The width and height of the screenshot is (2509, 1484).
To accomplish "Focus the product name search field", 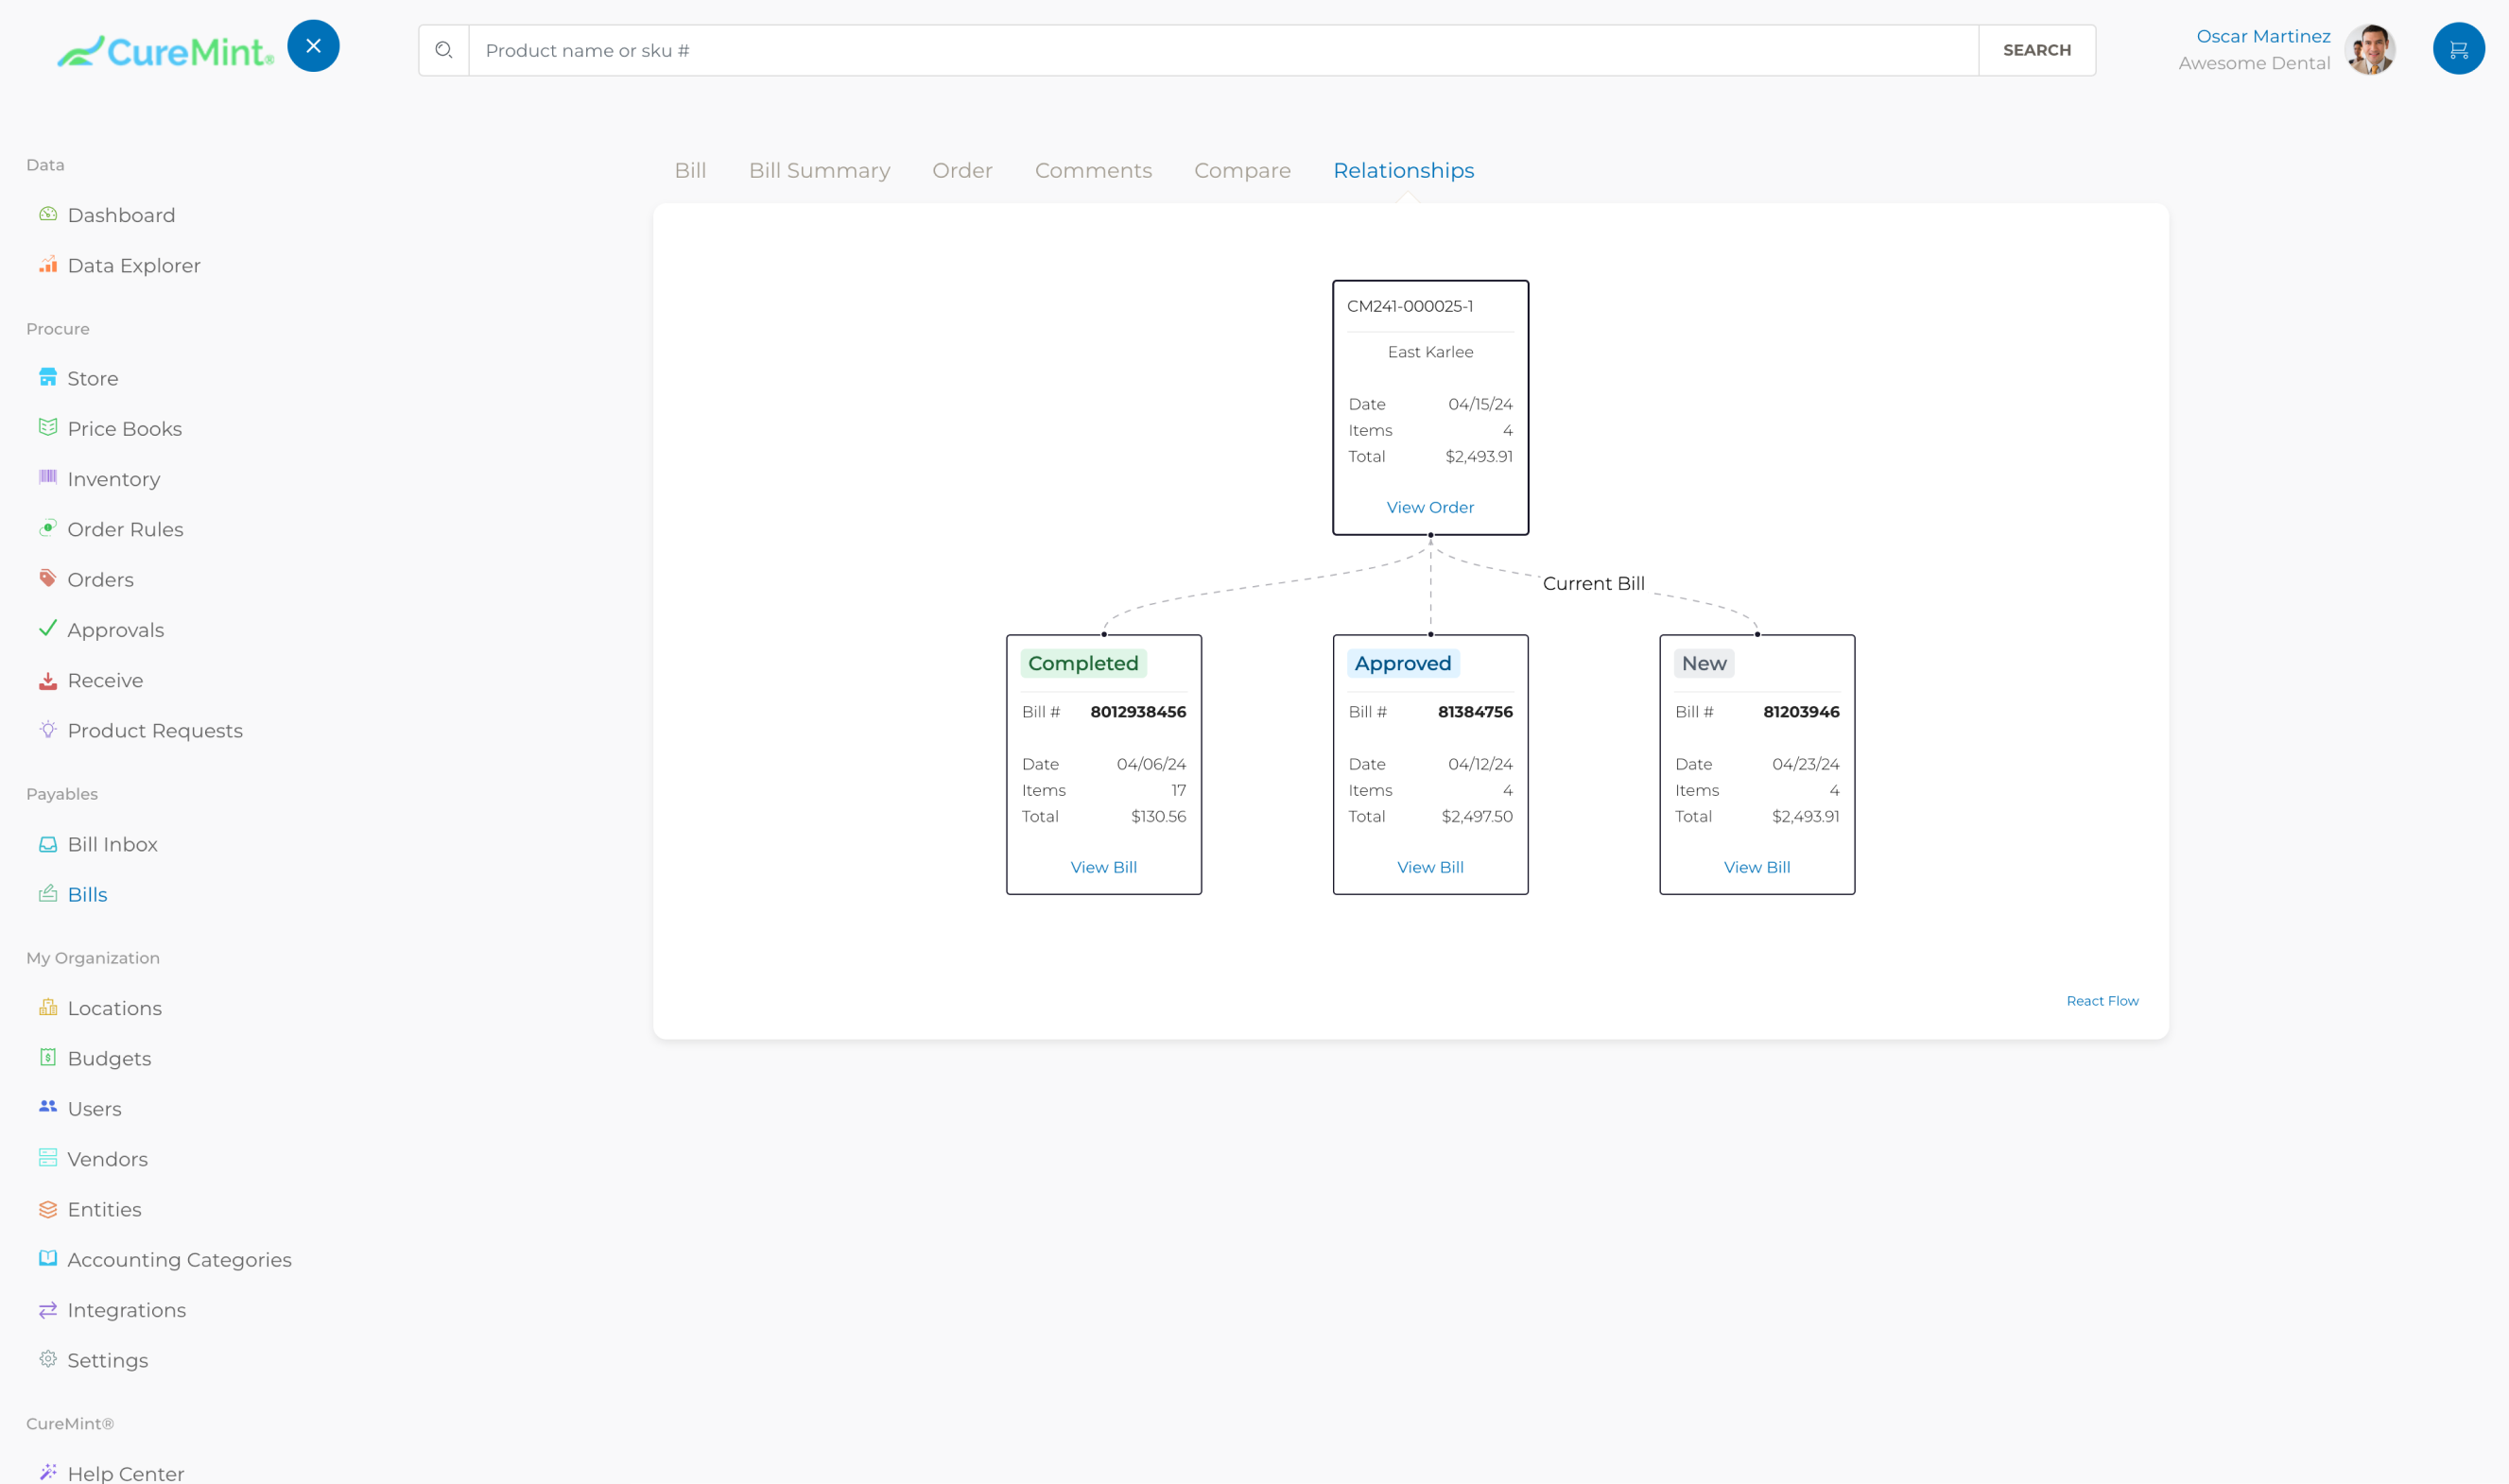I will point(1222,50).
